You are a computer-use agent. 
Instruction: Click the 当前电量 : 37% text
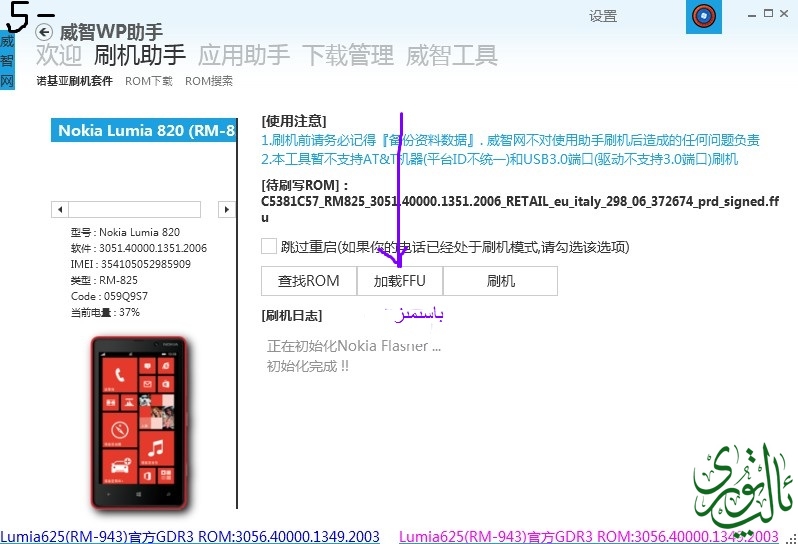(105, 312)
